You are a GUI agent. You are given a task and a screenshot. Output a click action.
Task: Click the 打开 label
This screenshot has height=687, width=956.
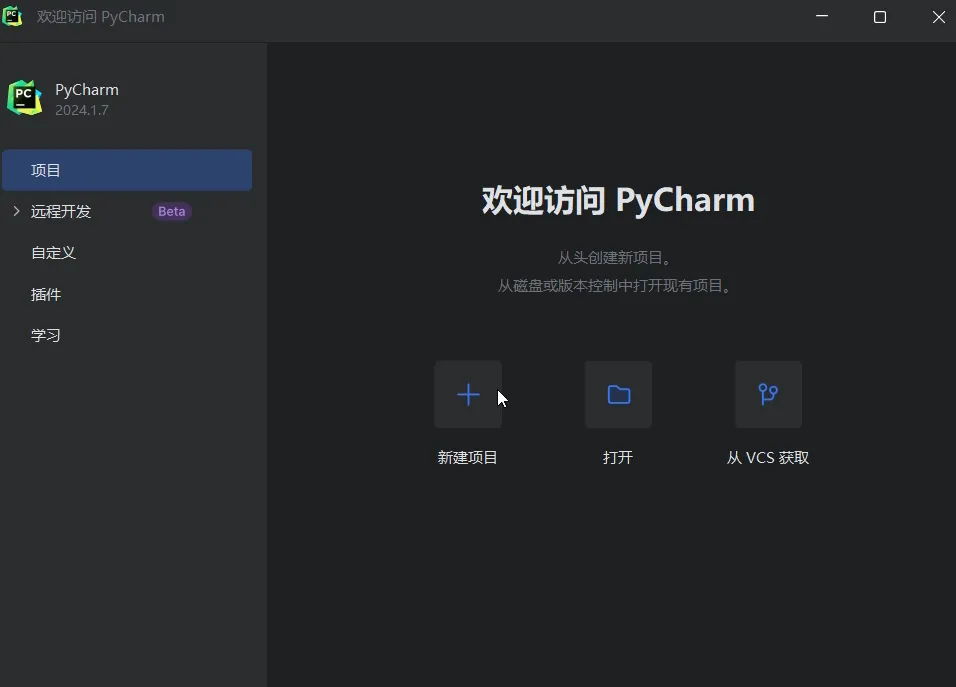tap(618, 458)
